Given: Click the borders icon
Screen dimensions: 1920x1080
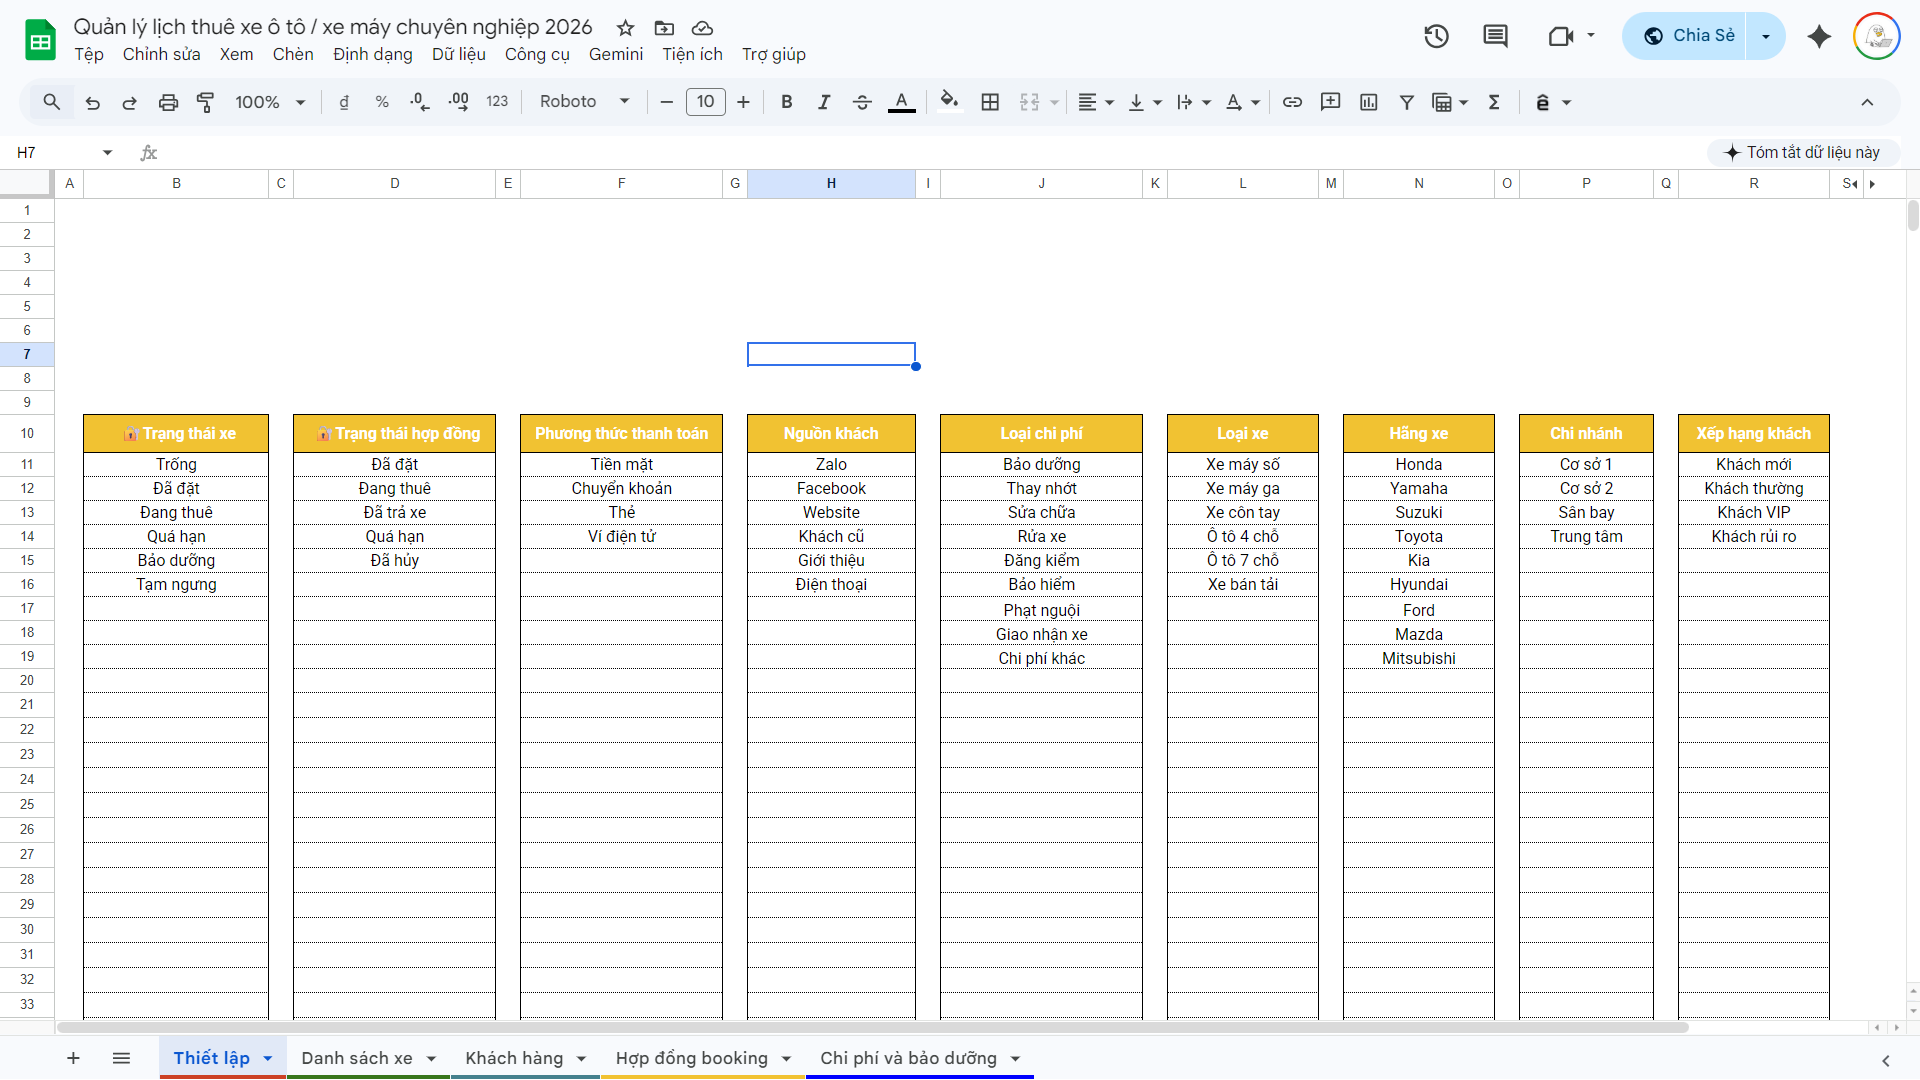Looking at the screenshot, I should [x=990, y=102].
